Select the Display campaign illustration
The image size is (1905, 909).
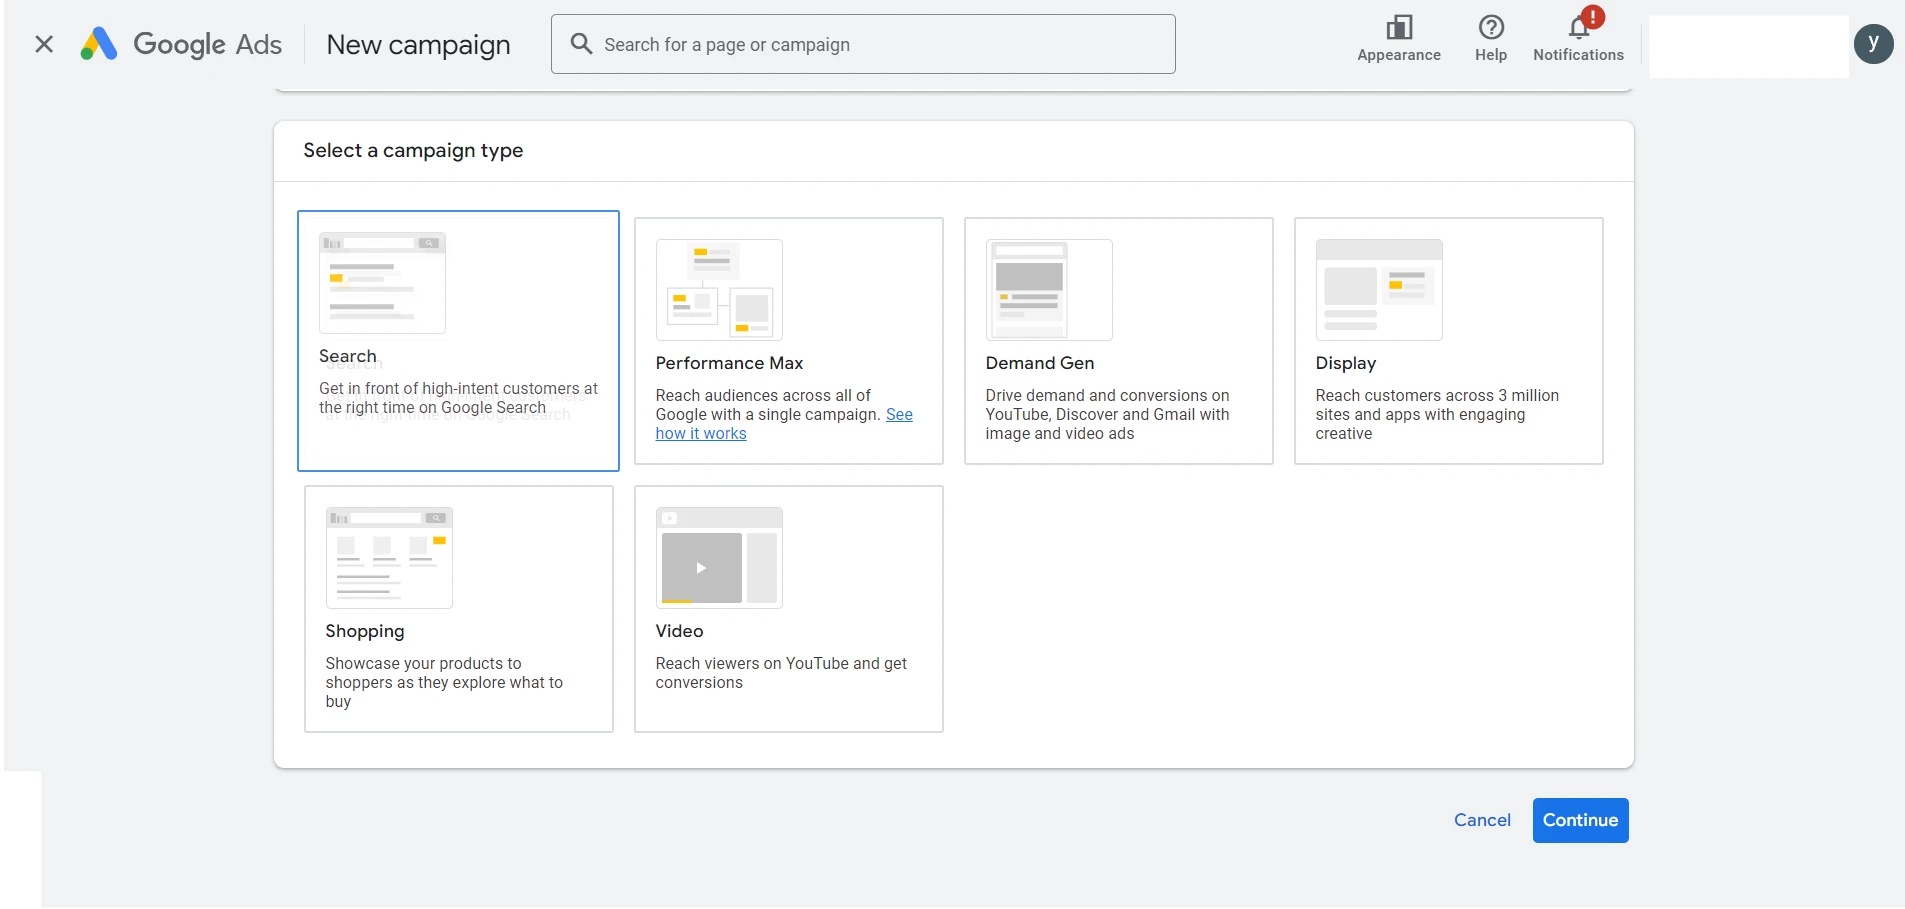1379,290
